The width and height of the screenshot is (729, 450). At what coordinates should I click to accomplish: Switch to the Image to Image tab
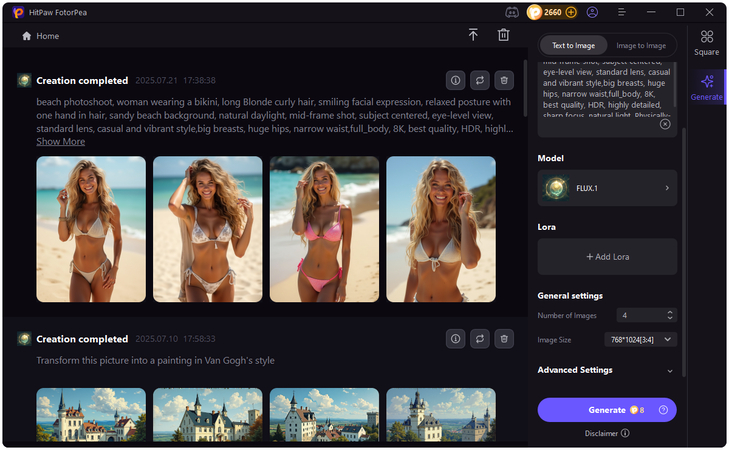641,46
